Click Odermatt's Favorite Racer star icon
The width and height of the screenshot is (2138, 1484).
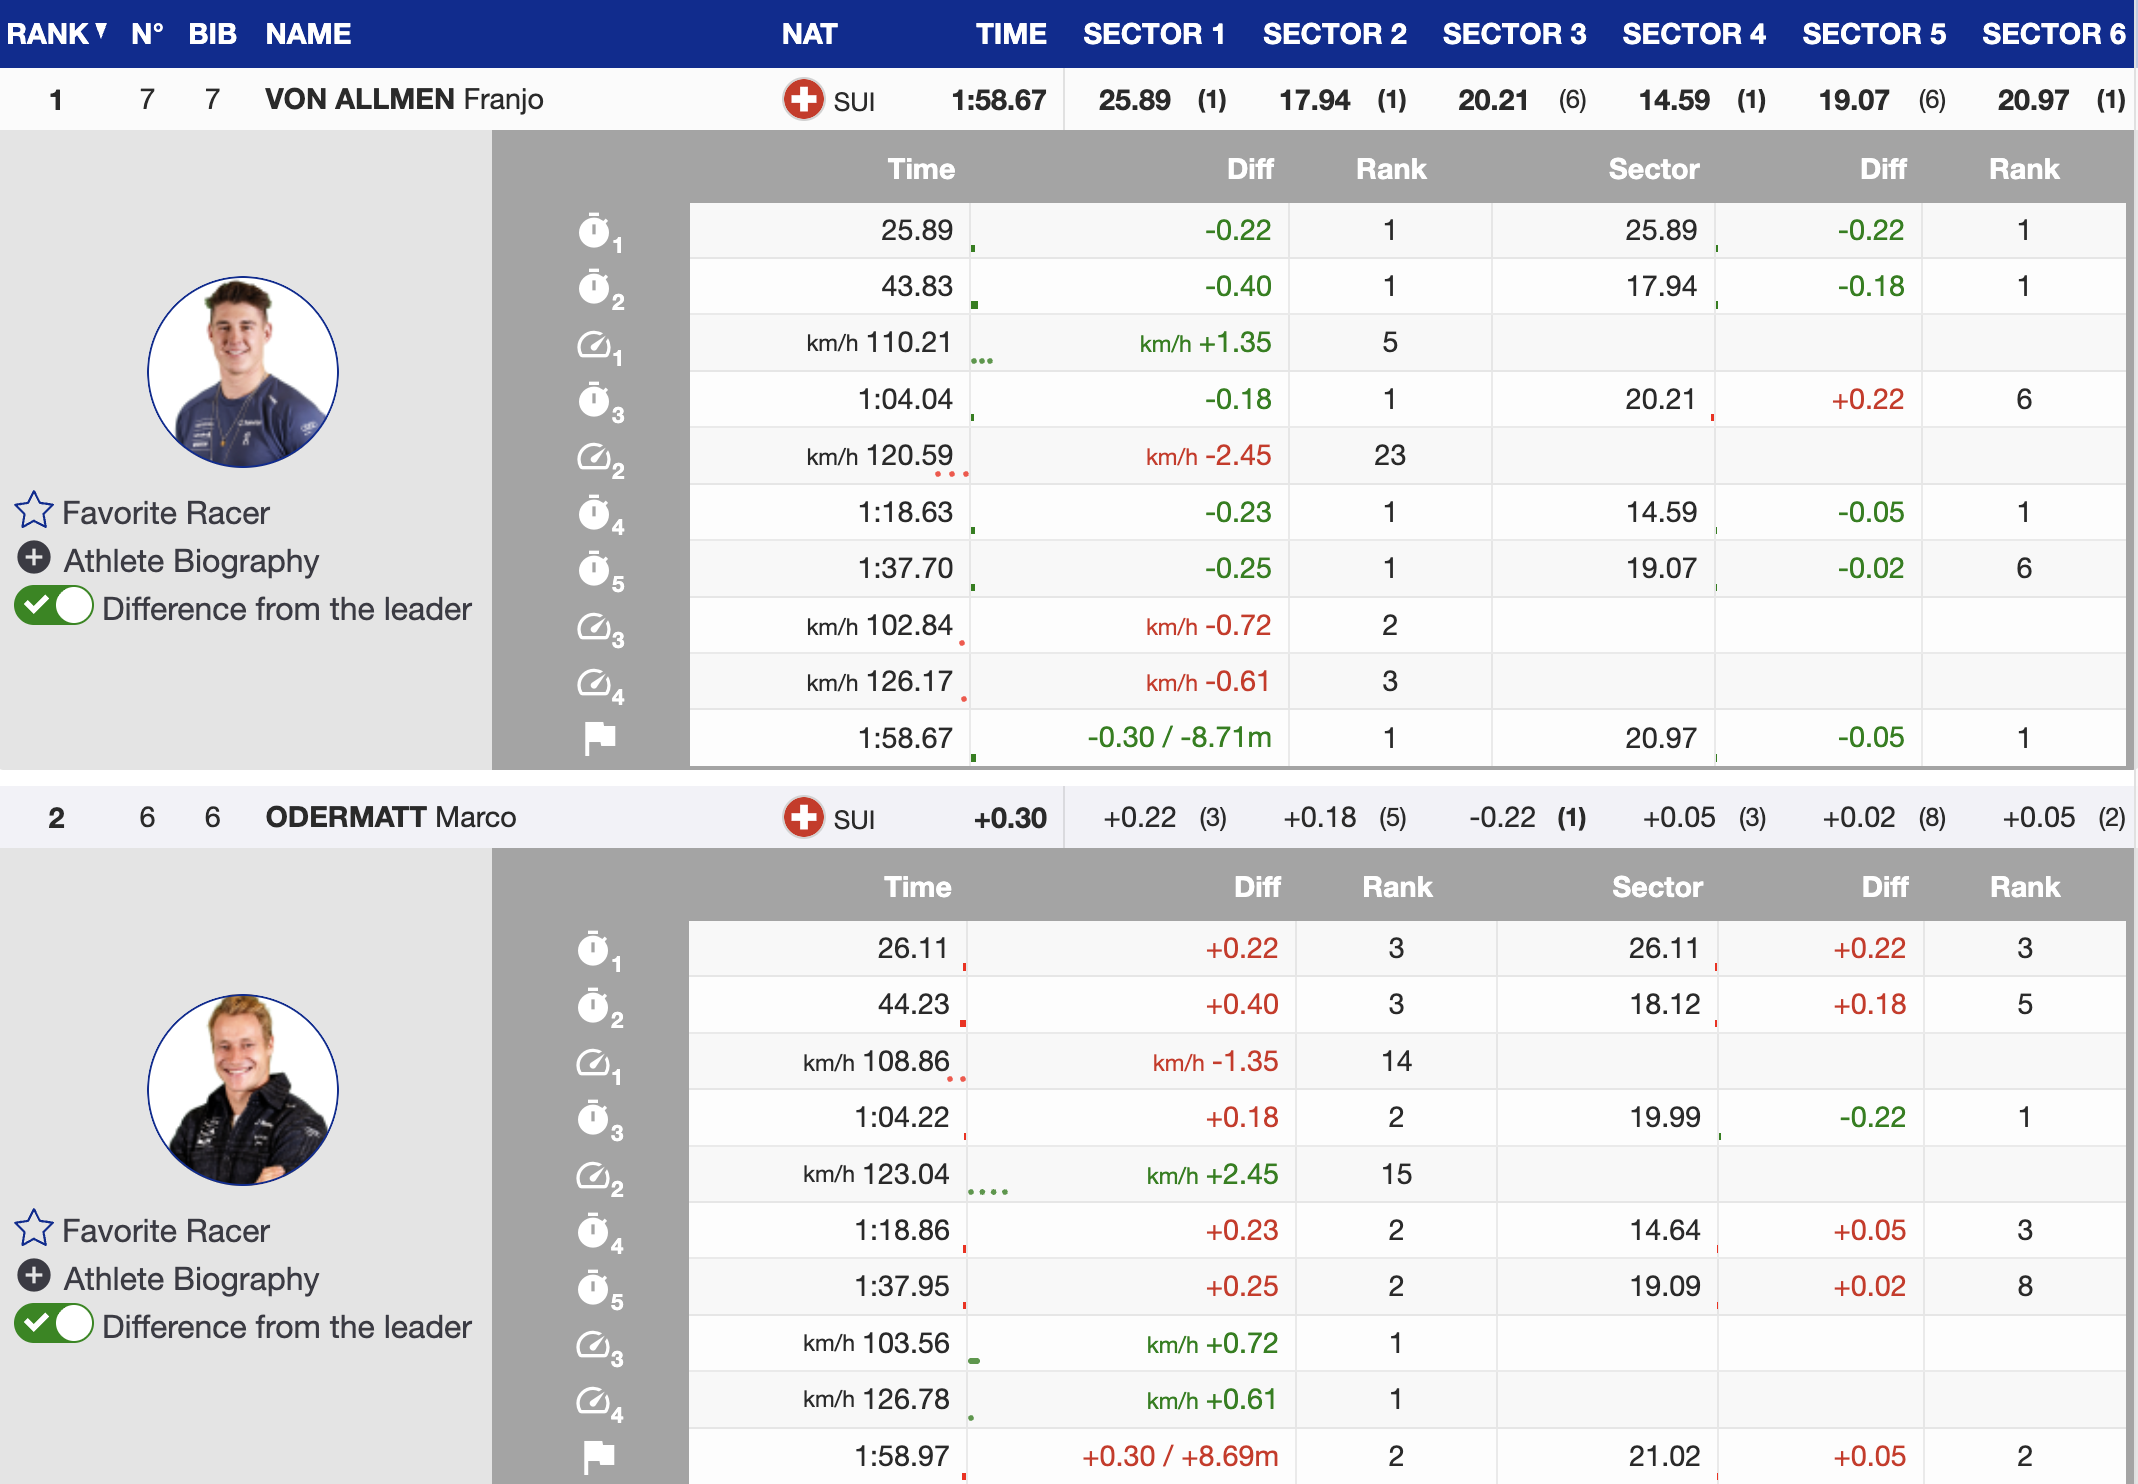click(x=33, y=1228)
